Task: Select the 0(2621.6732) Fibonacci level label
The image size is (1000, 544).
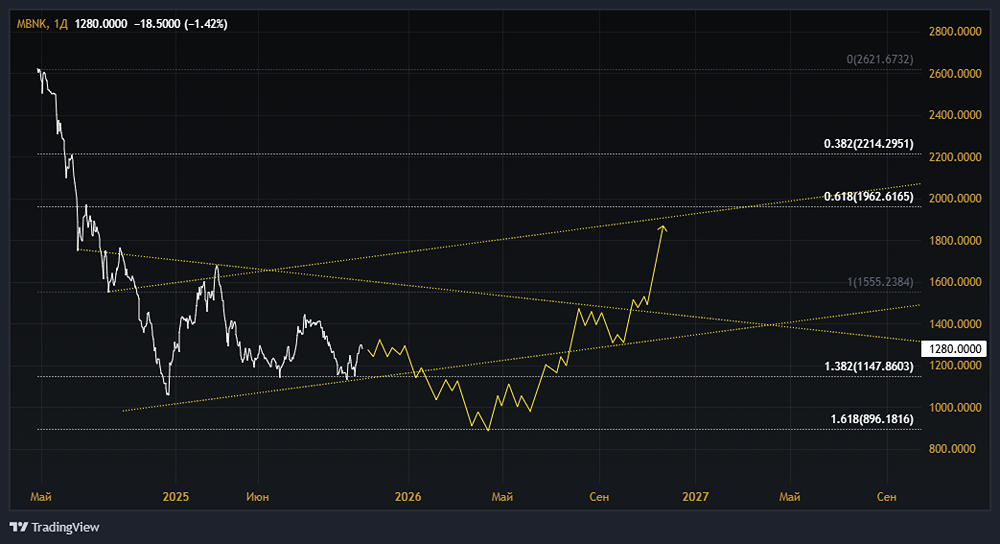Action: tap(879, 59)
